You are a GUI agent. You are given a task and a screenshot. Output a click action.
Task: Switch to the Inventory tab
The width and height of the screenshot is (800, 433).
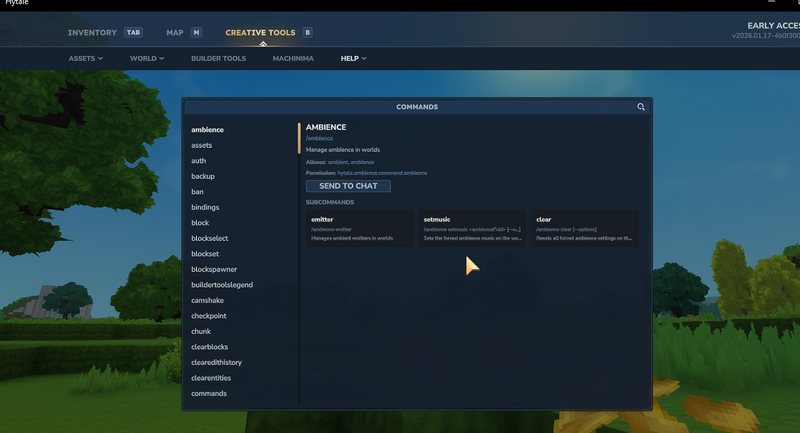[92, 33]
